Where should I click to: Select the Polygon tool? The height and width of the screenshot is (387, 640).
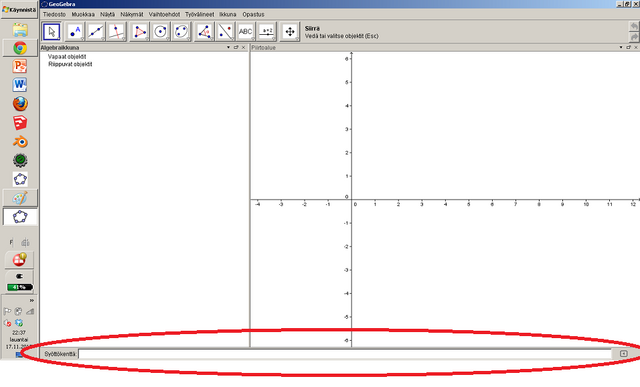[x=139, y=31]
